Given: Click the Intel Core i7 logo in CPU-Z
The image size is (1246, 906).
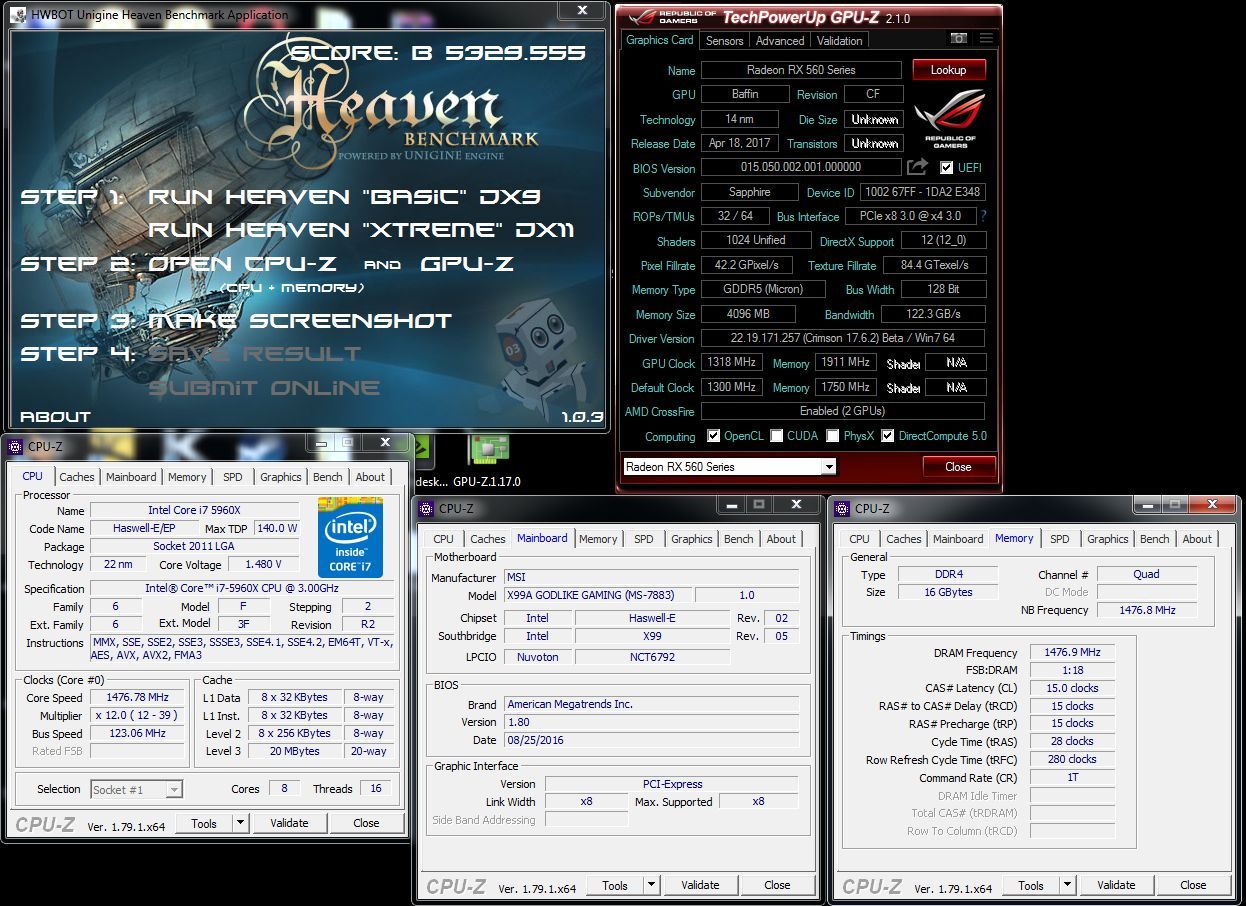Looking at the screenshot, I should point(350,536).
